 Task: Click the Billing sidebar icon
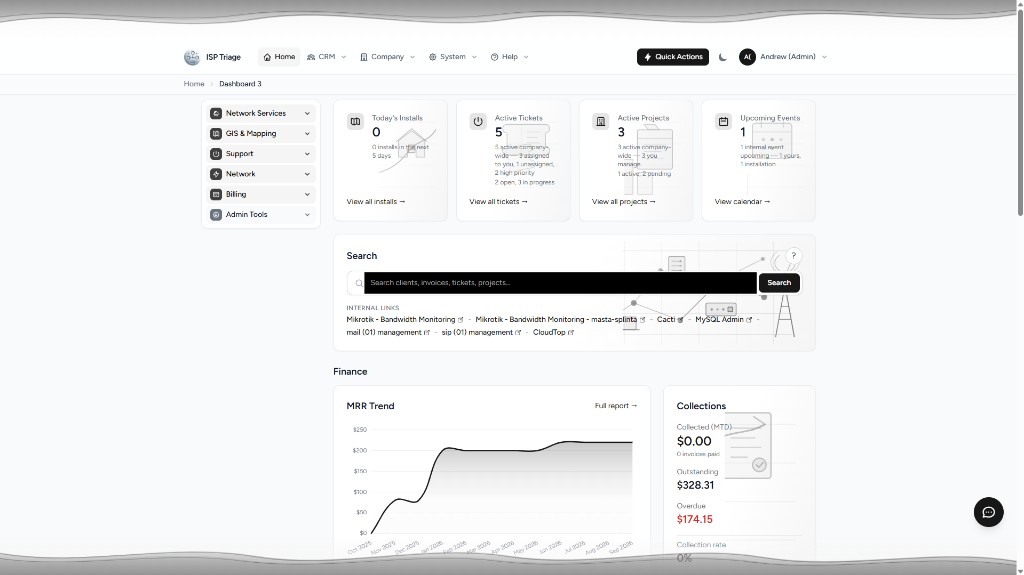click(216, 194)
